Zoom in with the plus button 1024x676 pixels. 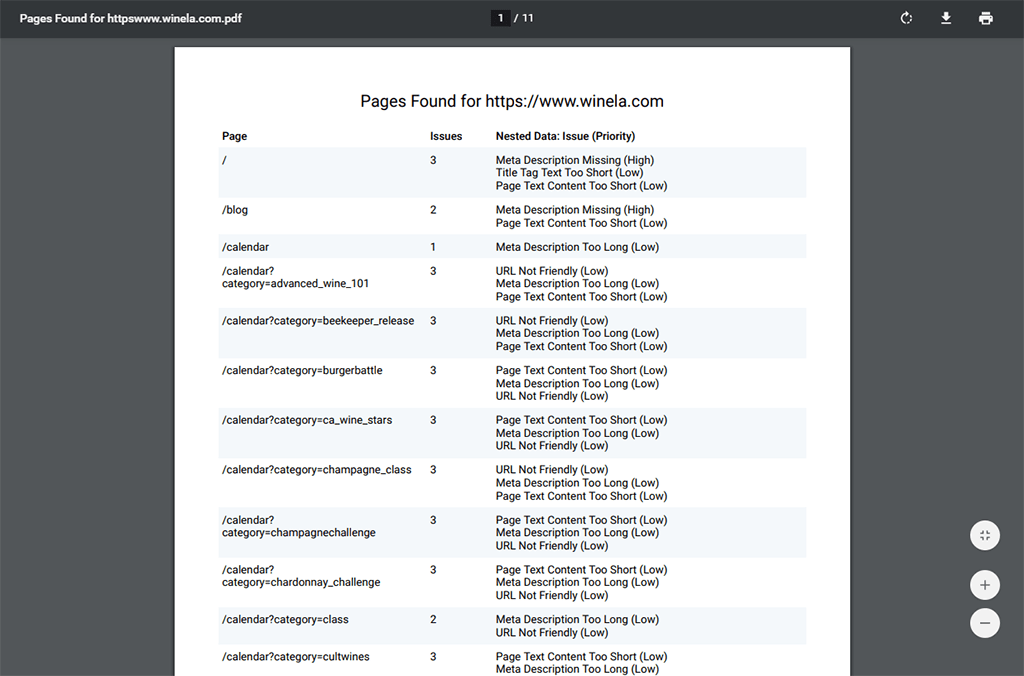(985, 585)
